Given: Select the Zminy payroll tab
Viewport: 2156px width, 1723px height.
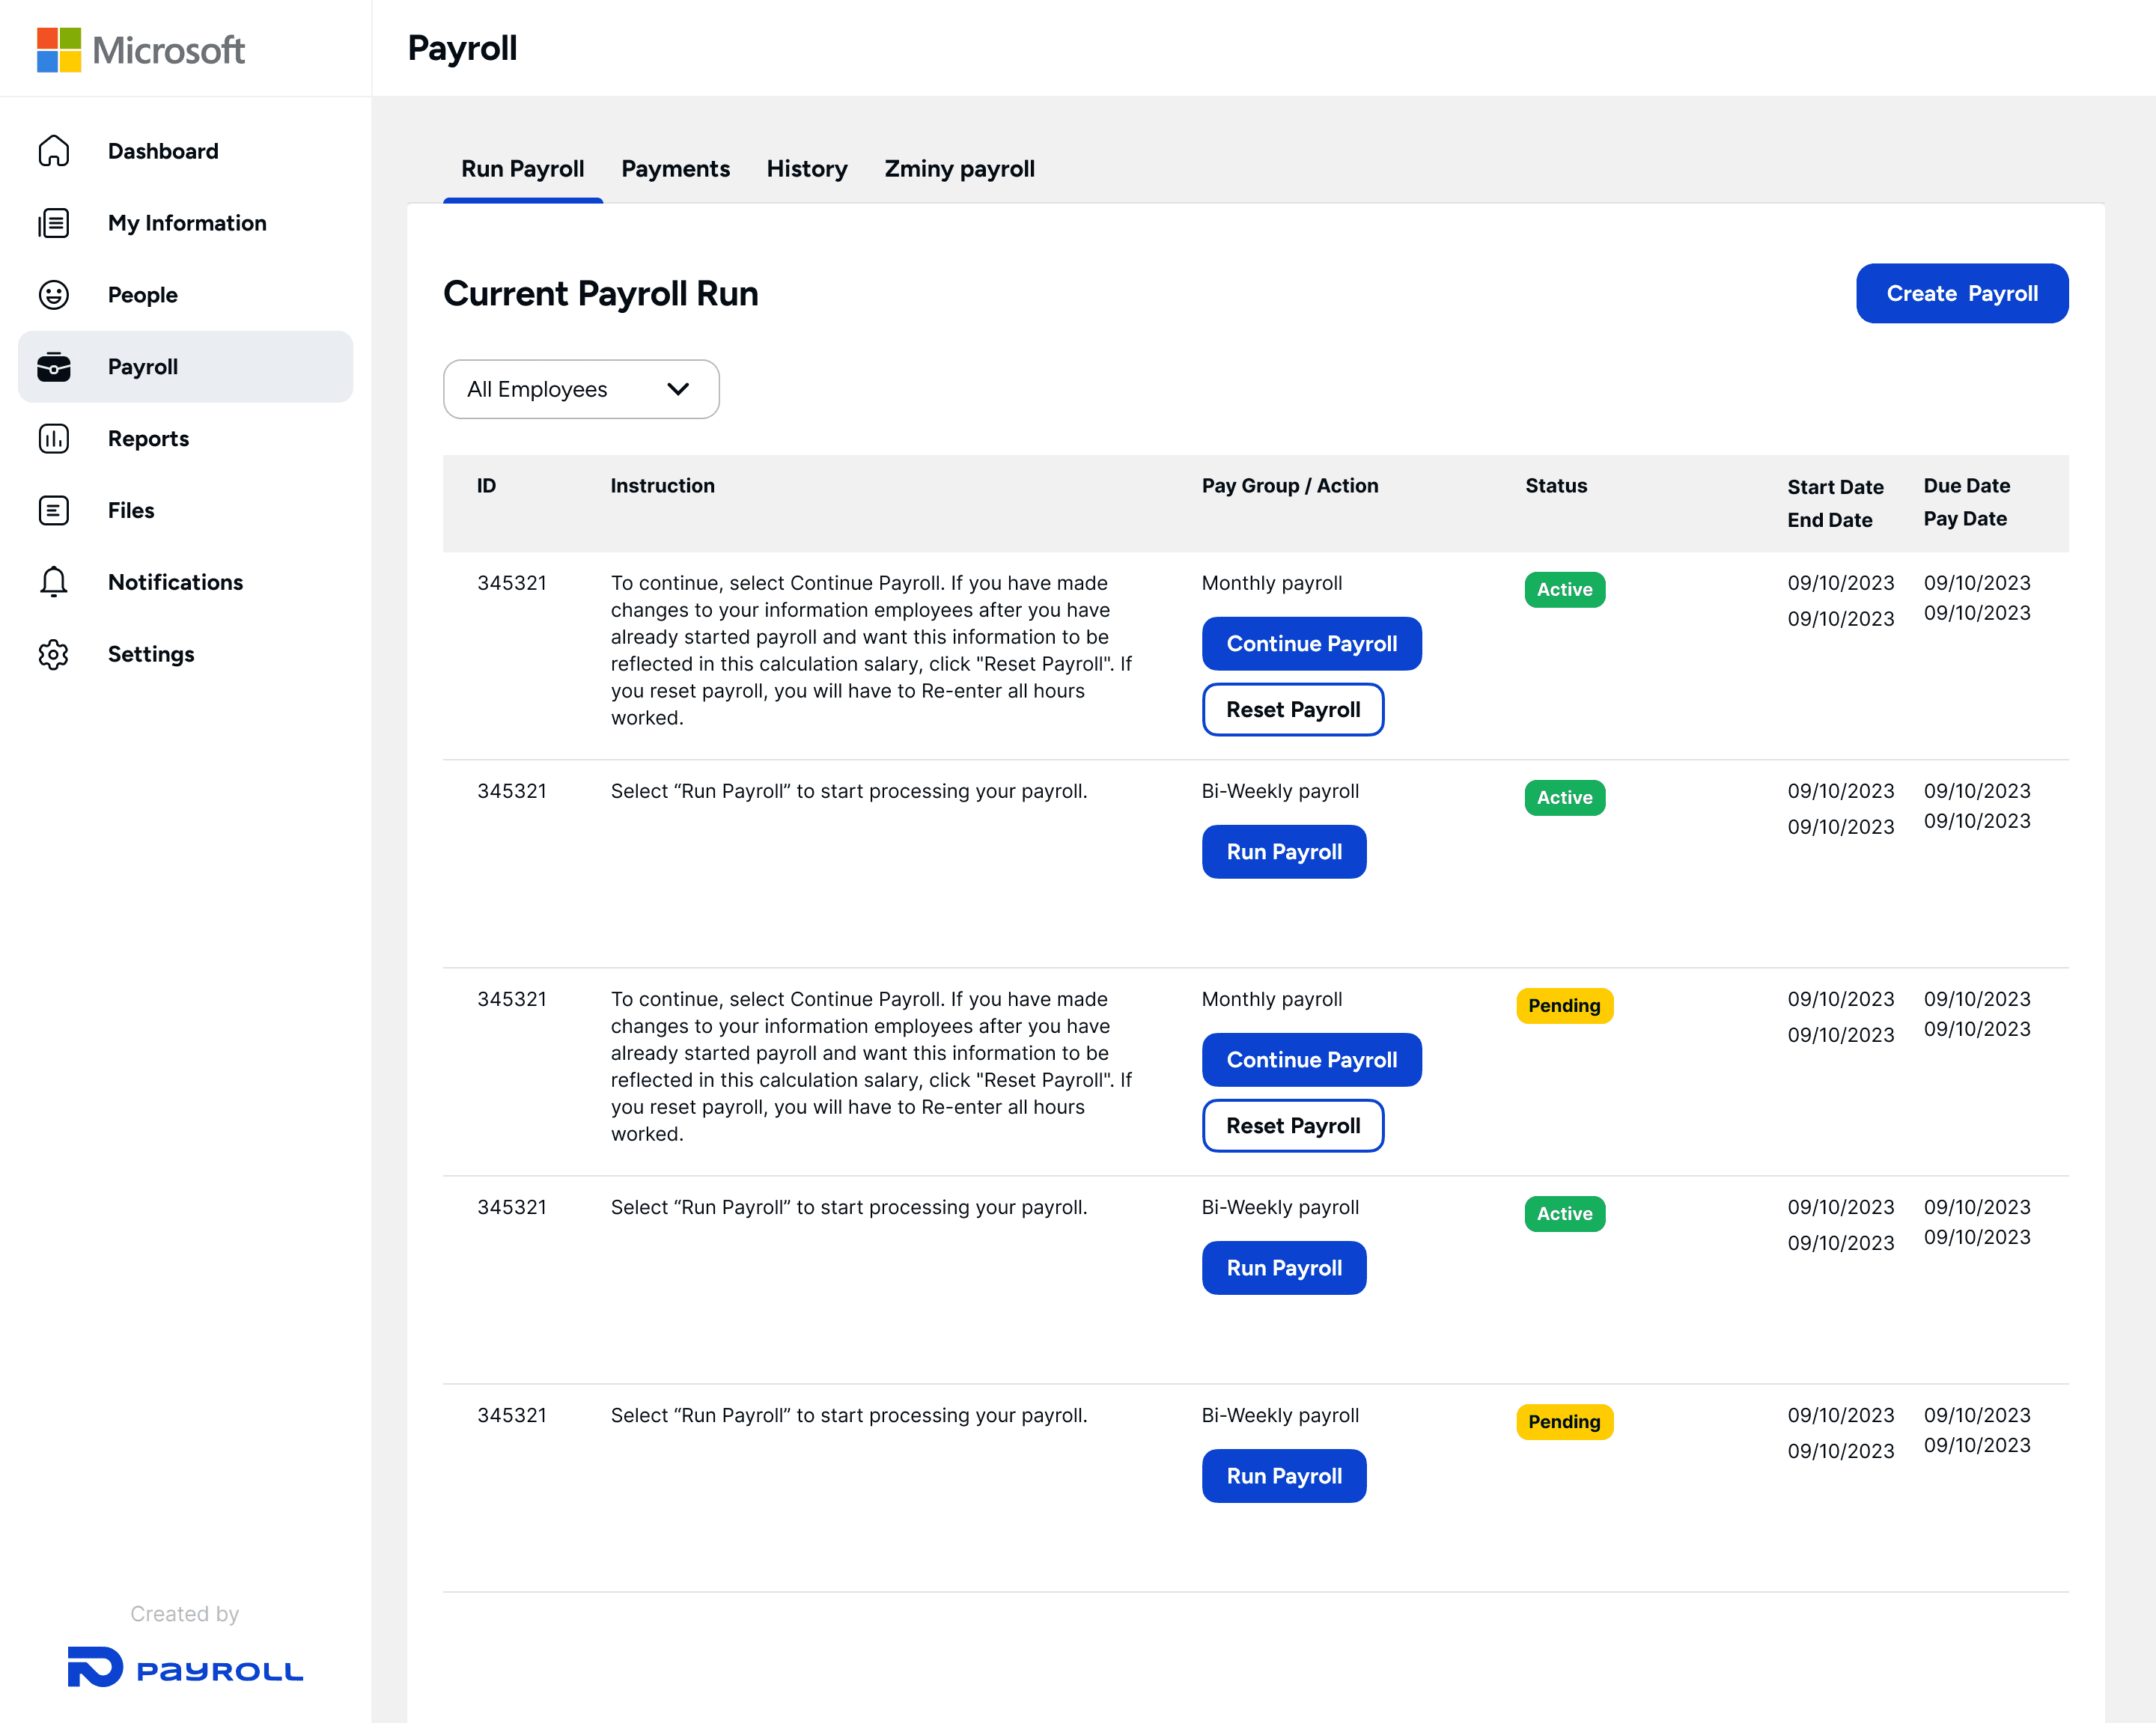Looking at the screenshot, I should pos(958,169).
